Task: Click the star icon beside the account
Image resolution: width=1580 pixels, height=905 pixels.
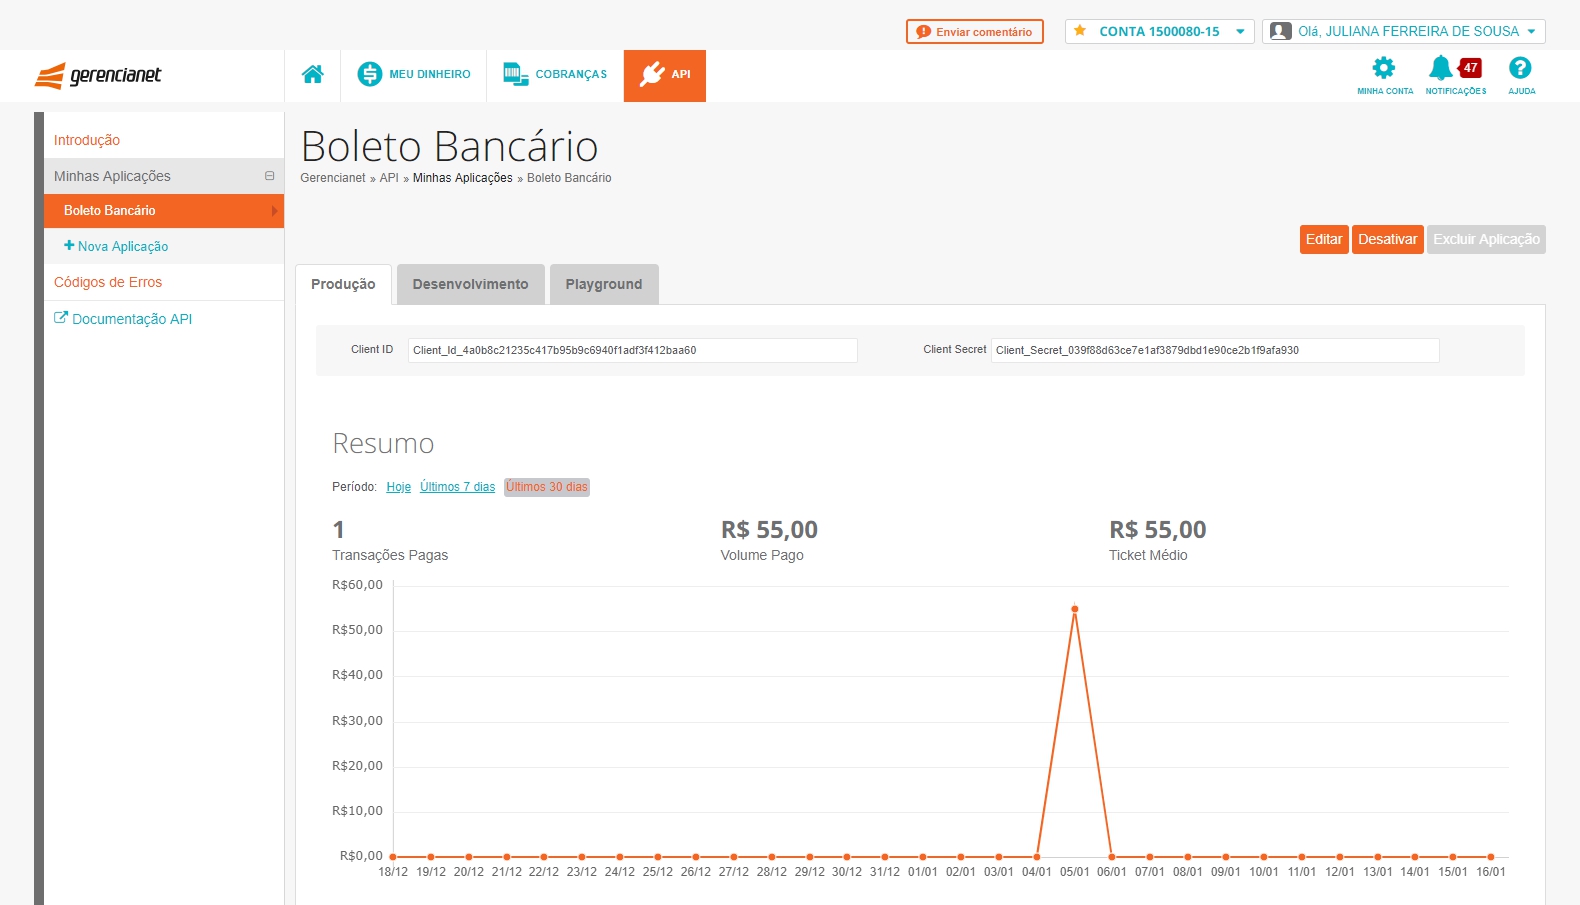Action: tap(1080, 31)
